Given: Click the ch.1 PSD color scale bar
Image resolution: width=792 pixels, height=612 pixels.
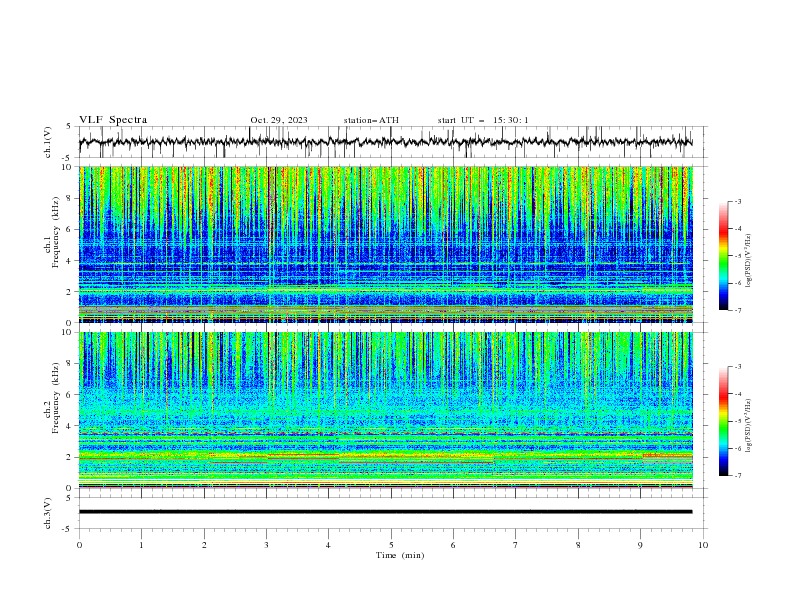Looking at the screenshot, I should [x=723, y=256].
